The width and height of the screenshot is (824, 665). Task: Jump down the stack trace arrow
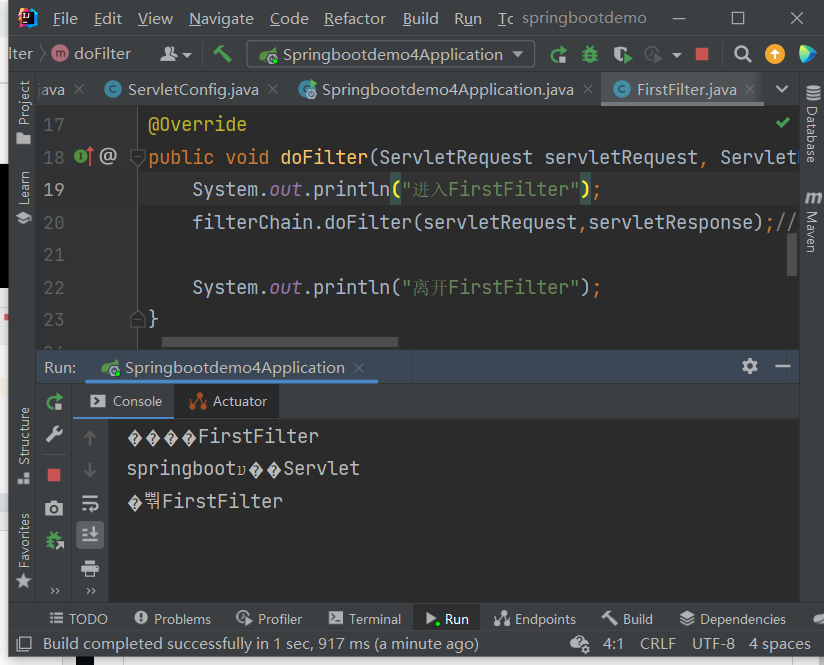point(90,469)
